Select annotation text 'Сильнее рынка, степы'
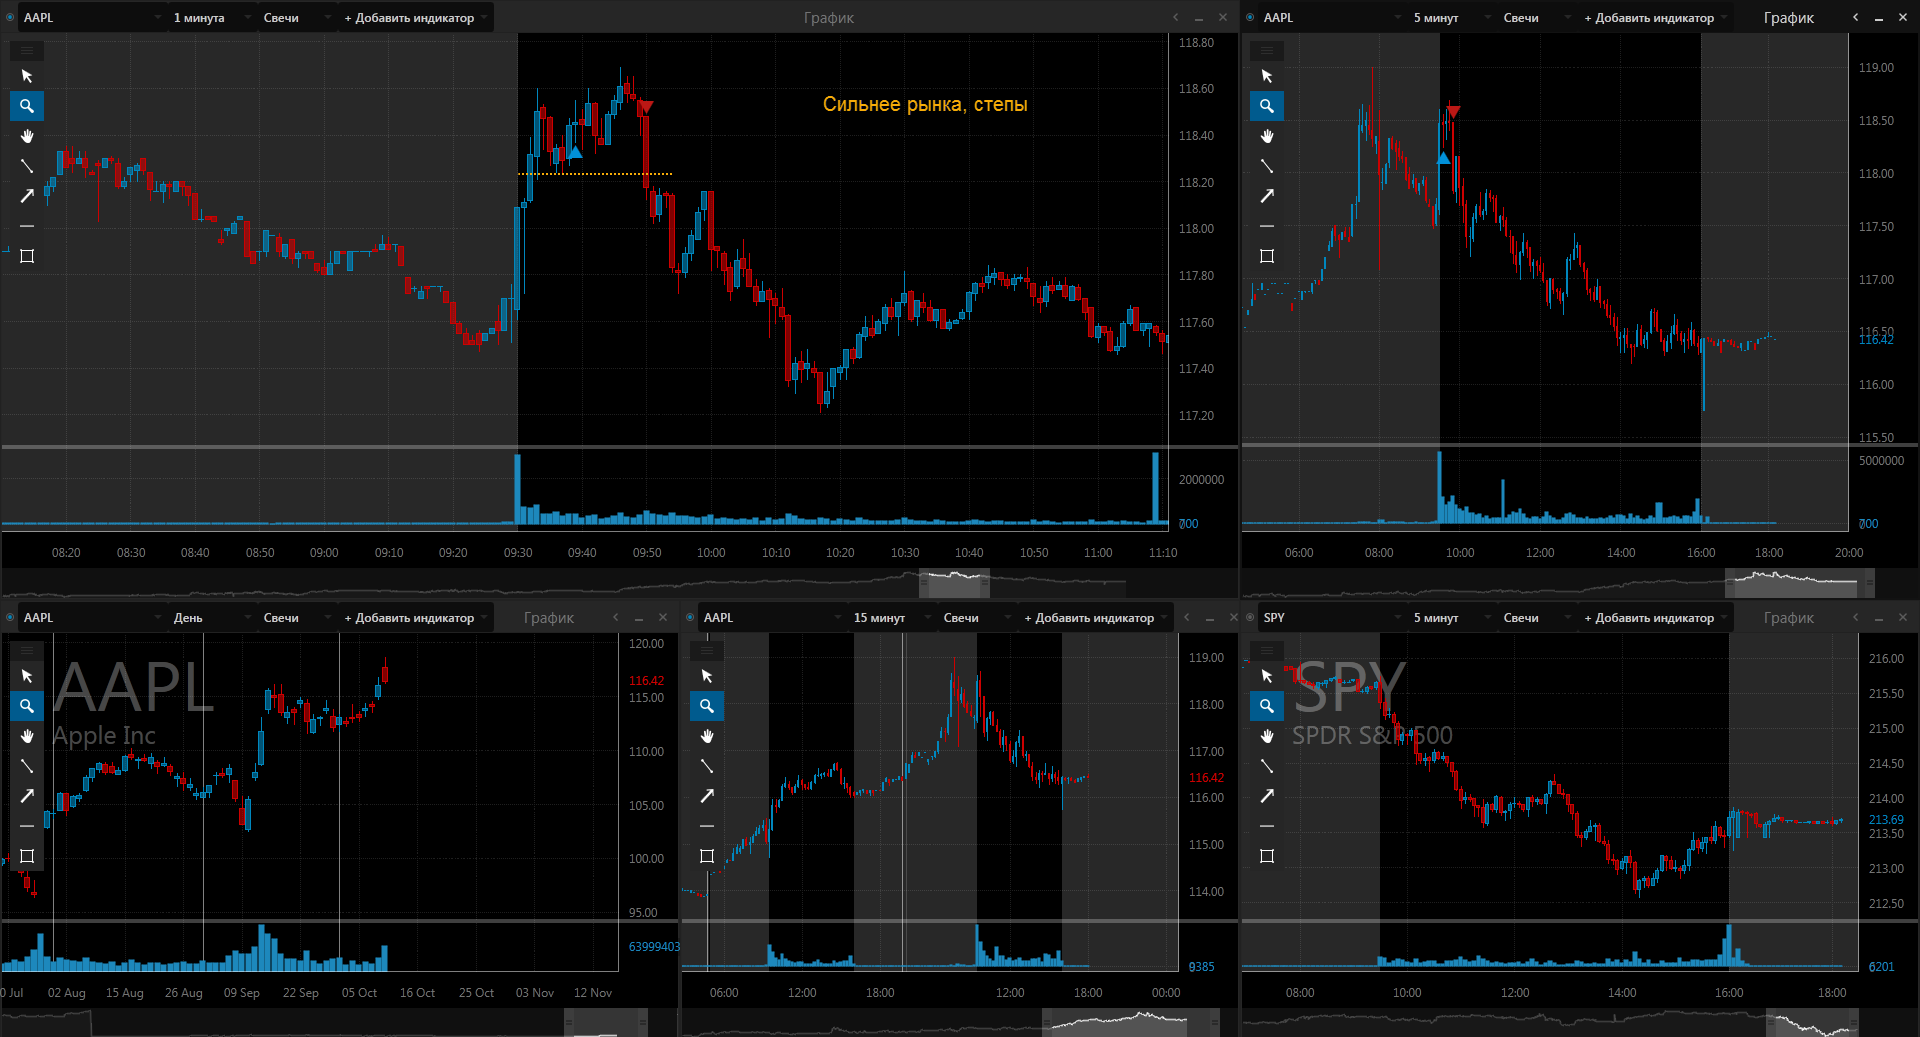 click(925, 104)
